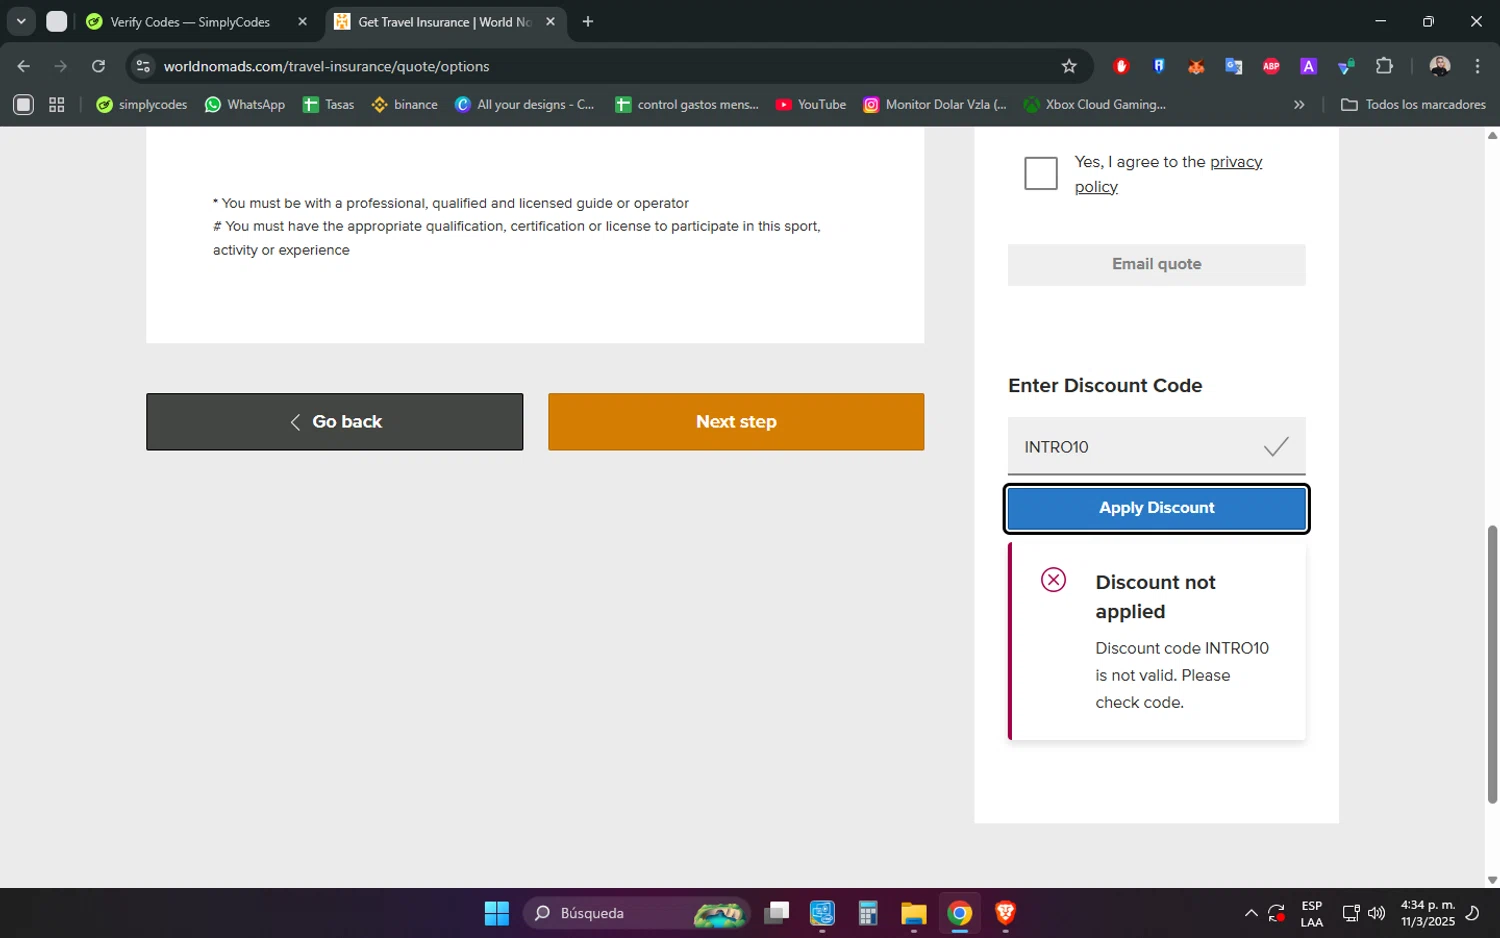Image resolution: width=1500 pixels, height=938 pixels.
Task: Open the purple A extension icon
Action: coord(1308,66)
